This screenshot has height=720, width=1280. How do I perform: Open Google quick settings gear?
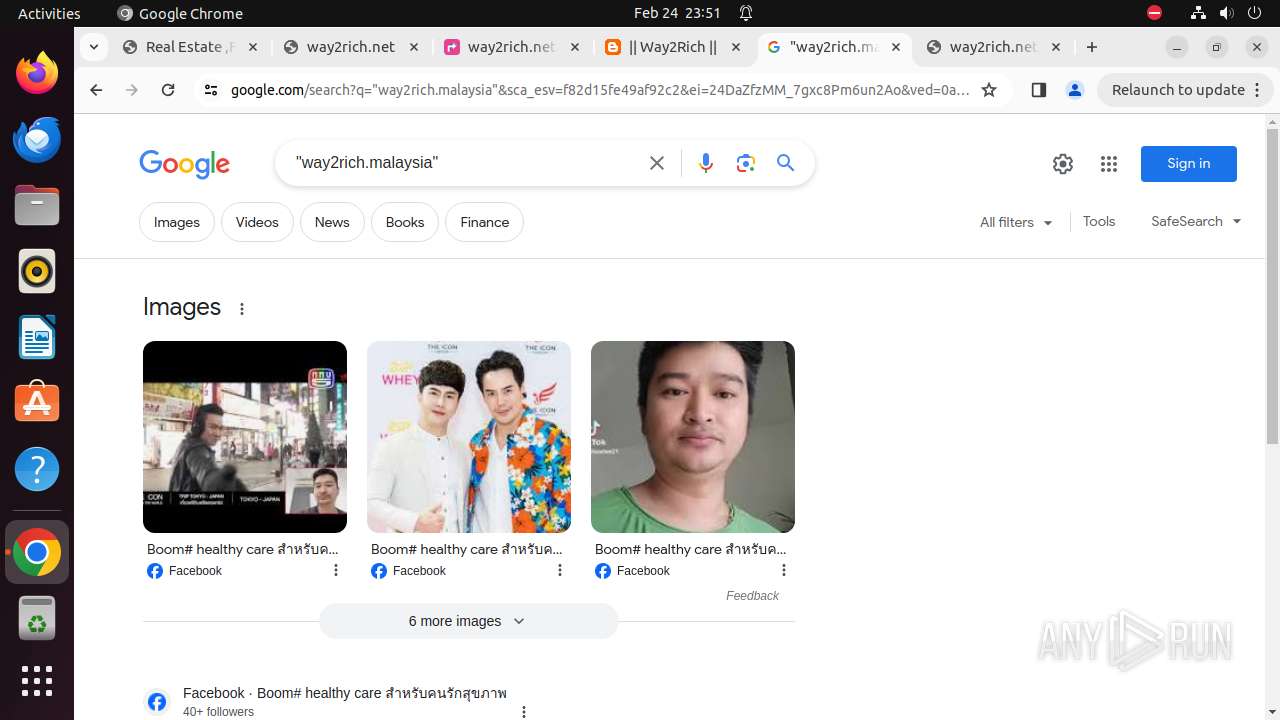click(x=1063, y=164)
